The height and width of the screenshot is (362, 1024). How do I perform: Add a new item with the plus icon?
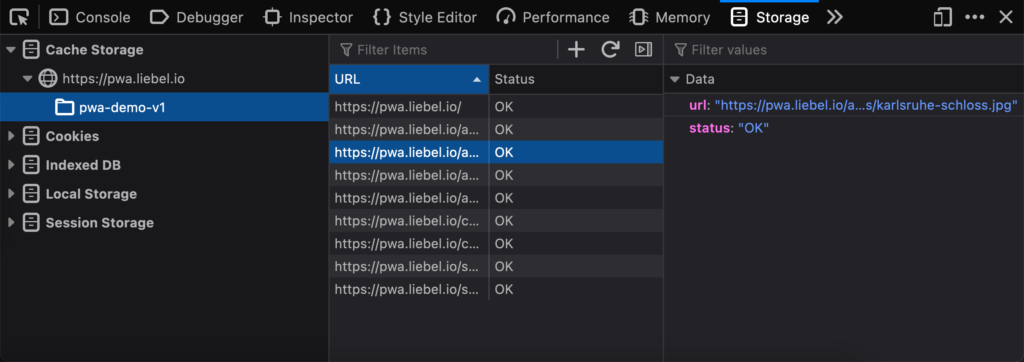point(576,50)
